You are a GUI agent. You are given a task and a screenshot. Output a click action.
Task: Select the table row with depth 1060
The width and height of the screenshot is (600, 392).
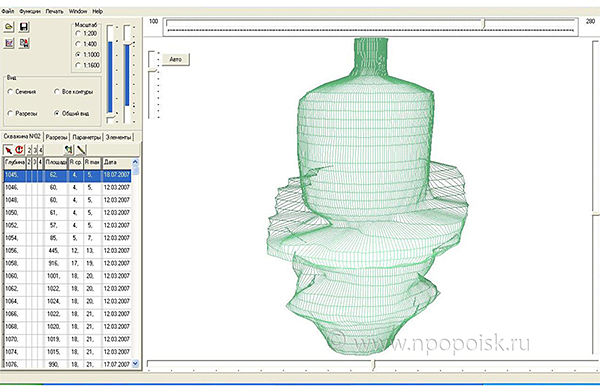tap(67, 276)
